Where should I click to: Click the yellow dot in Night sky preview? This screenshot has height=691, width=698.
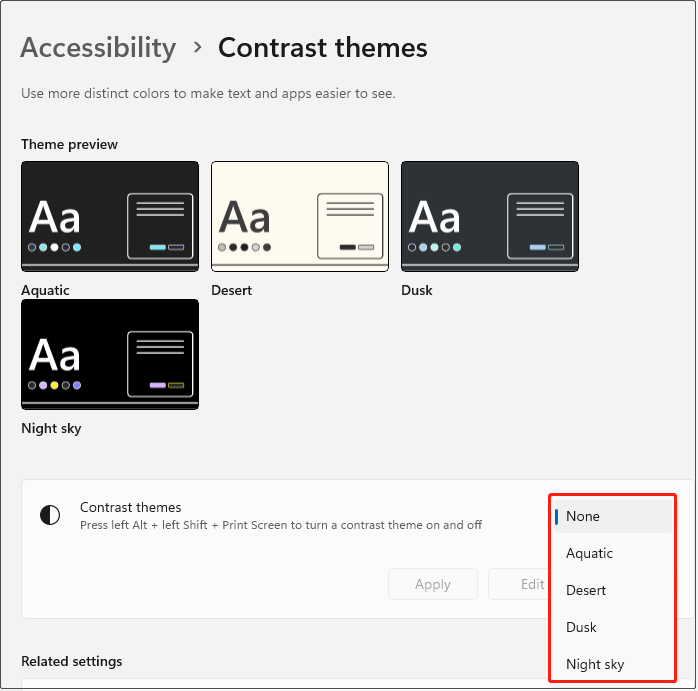click(55, 385)
